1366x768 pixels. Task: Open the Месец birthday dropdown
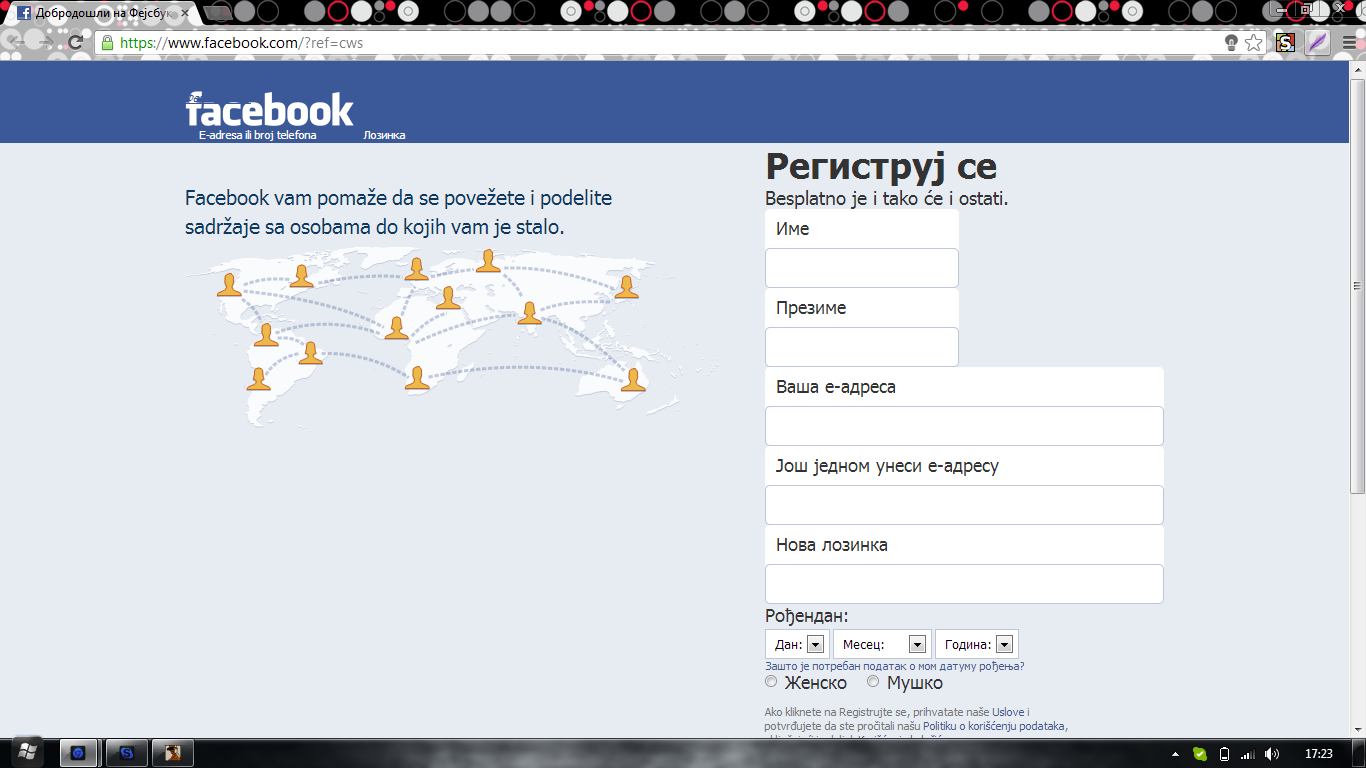point(882,645)
